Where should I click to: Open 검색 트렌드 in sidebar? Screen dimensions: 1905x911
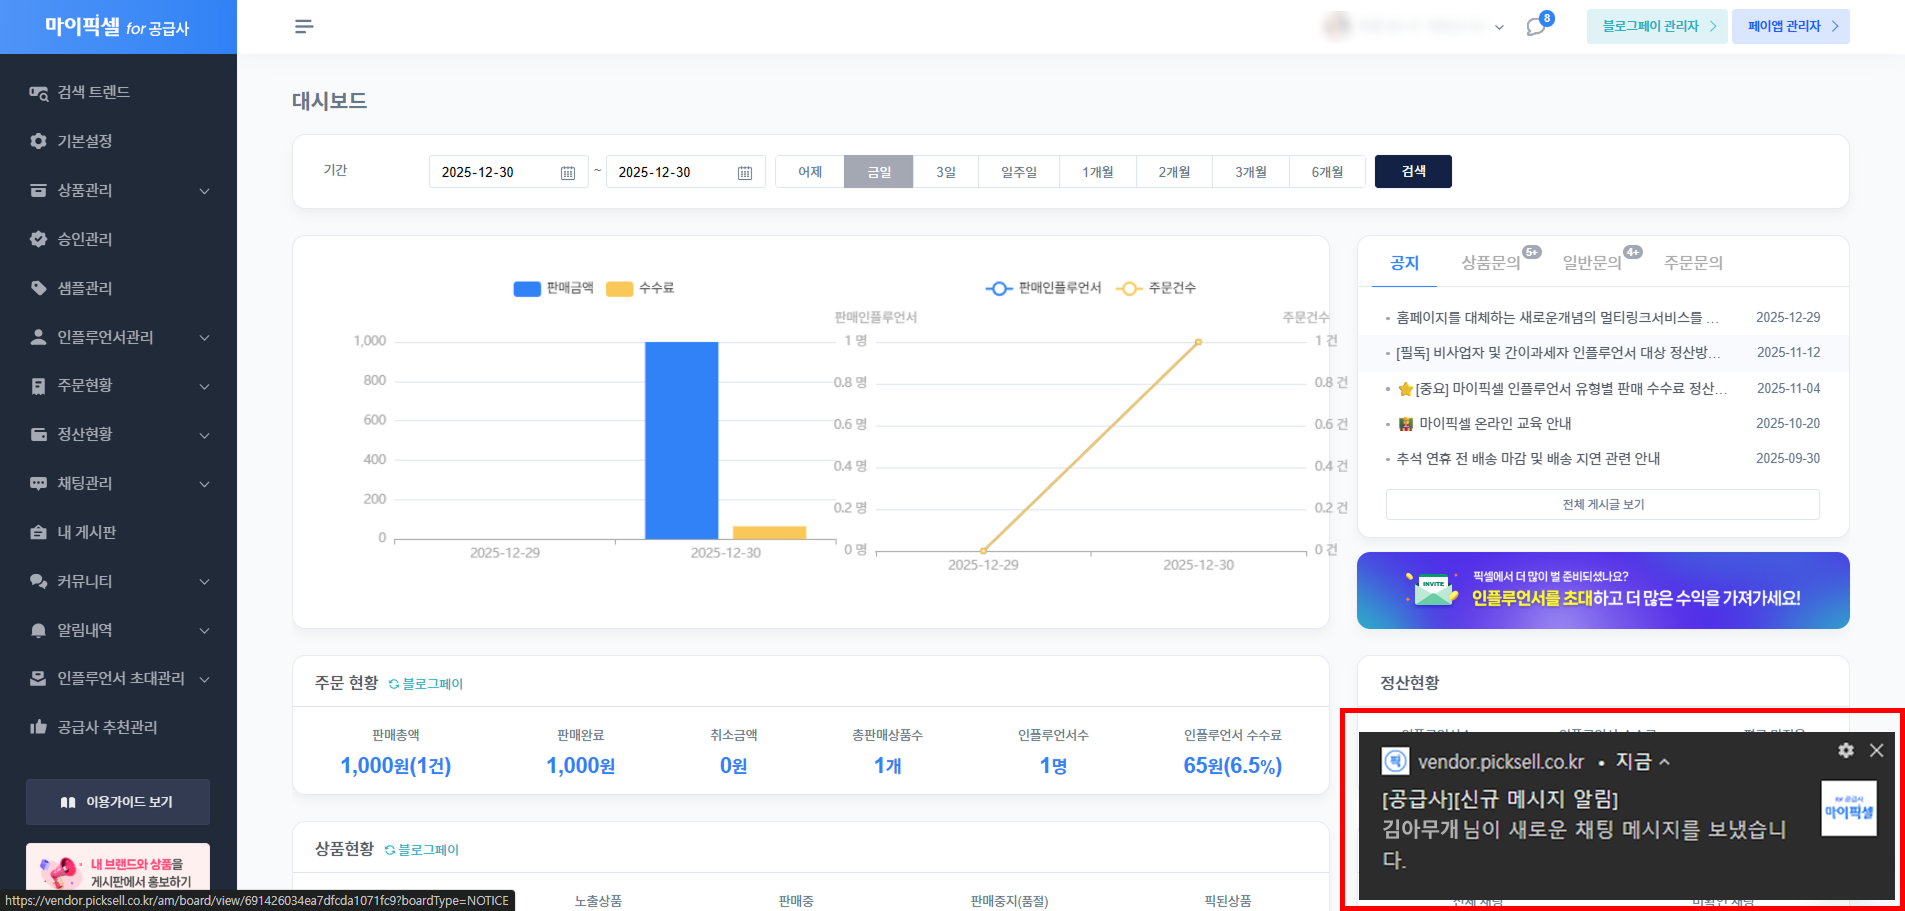click(x=93, y=92)
